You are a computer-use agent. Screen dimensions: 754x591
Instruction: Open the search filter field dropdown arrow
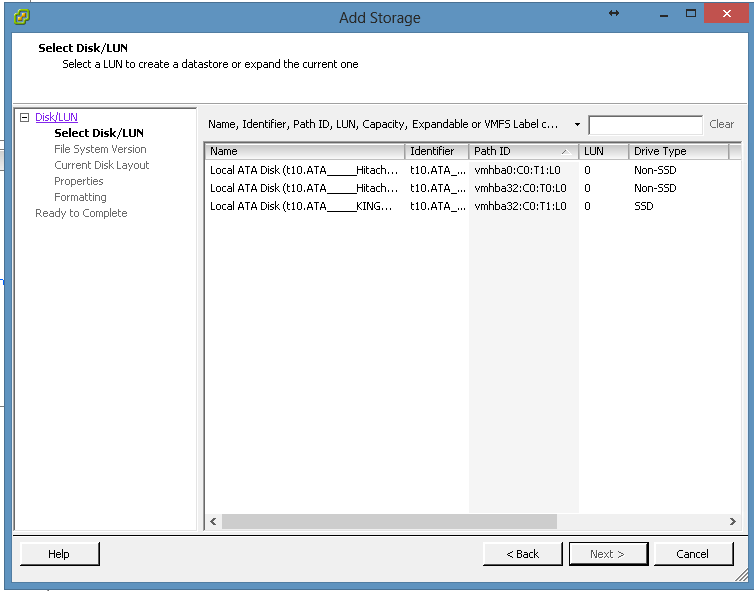(x=577, y=125)
